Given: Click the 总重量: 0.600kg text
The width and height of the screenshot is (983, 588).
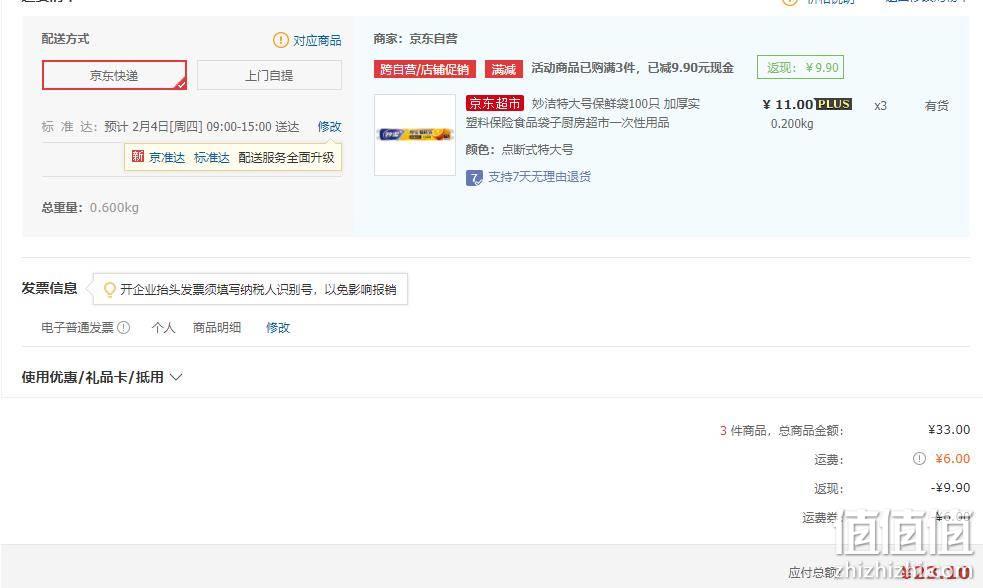Looking at the screenshot, I should click(90, 207).
